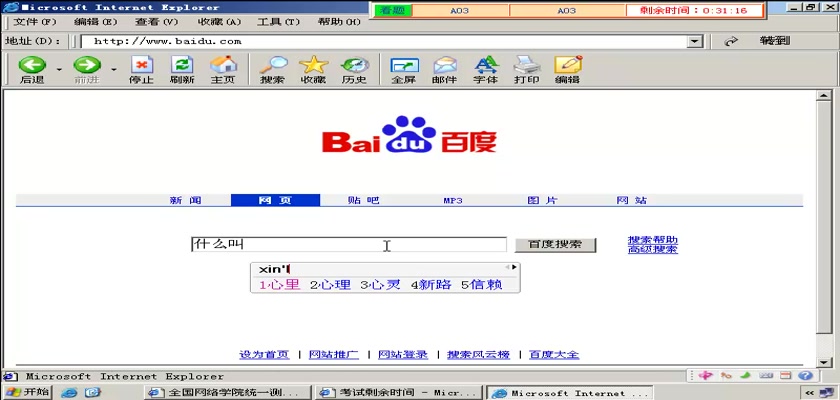Viewport: 840px width, 400px height.
Task: Open the Help (帮助) menu
Action: [339, 22]
